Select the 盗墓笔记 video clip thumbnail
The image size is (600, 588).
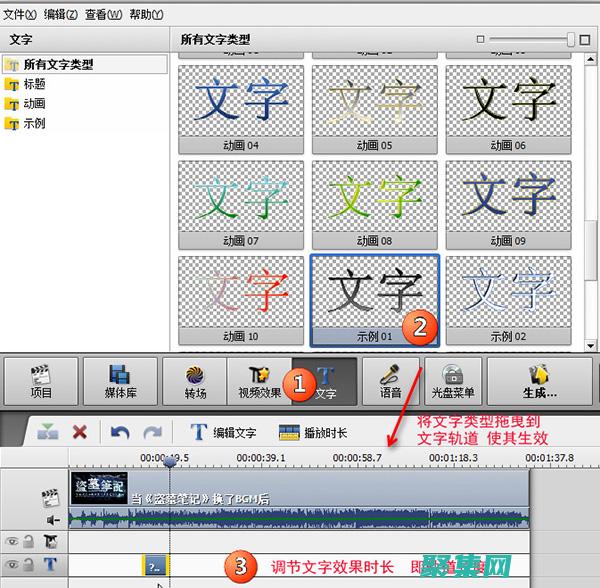pos(99,487)
